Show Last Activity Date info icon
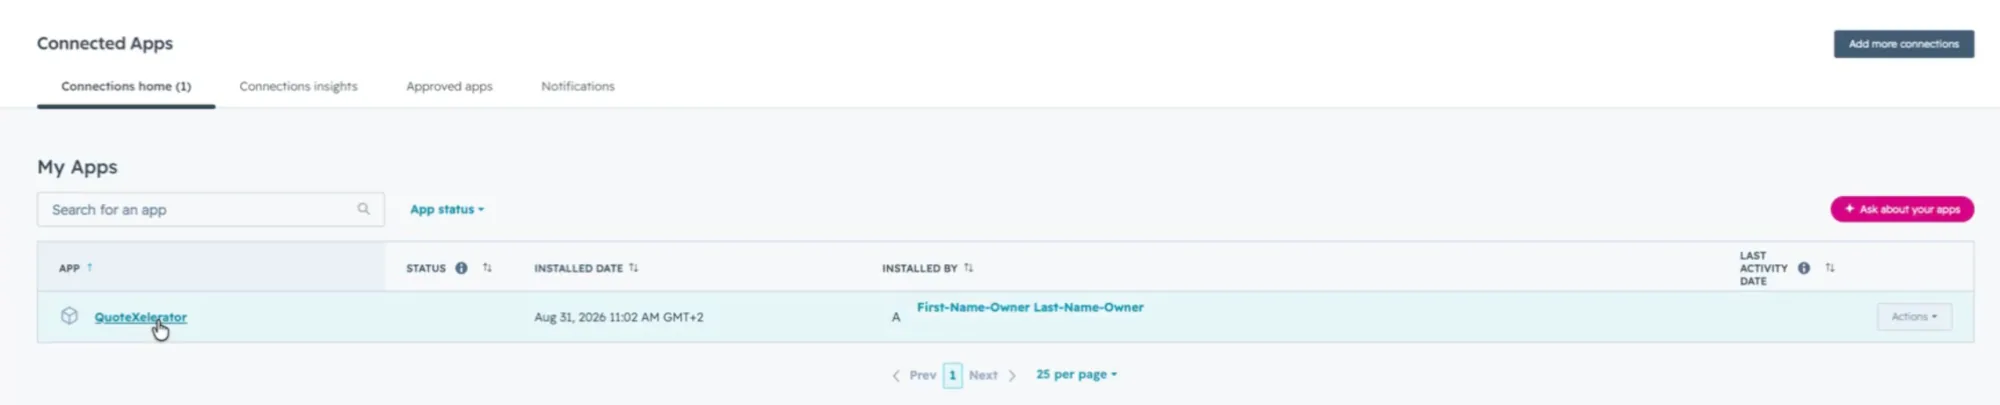Viewport: 2000px width, 405px height. pos(1803,268)
